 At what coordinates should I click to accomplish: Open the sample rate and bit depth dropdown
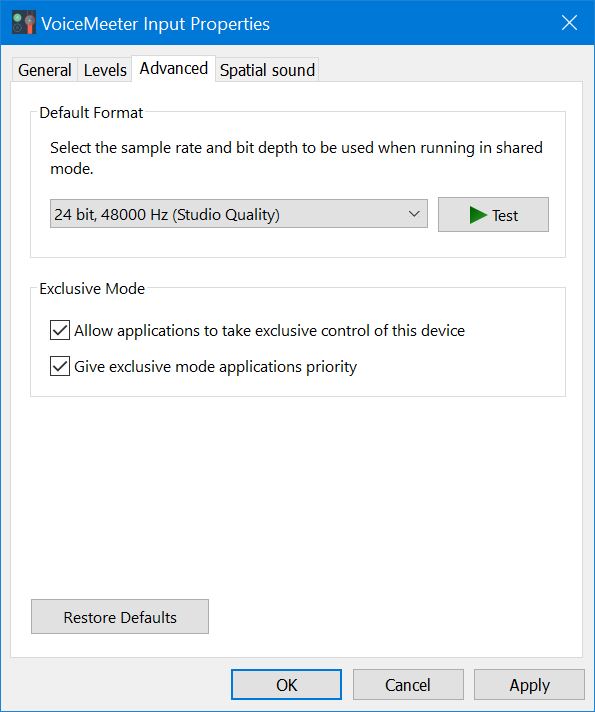click(x=238, y=214)
